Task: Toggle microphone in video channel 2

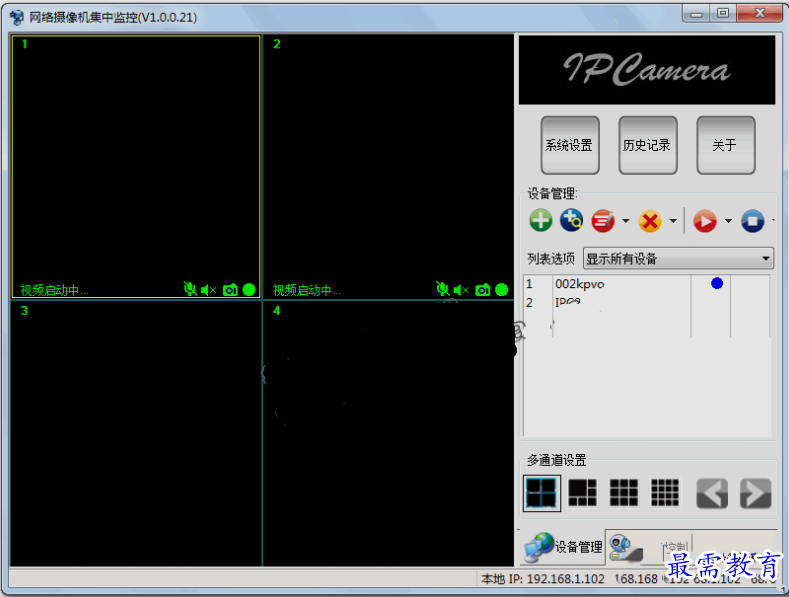Action: [442, 289]
